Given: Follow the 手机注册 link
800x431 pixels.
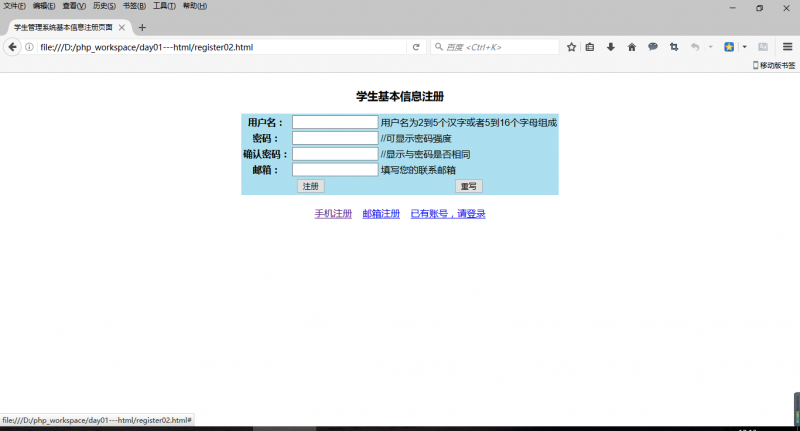Looking at the screenshot, I should coord(333,214).
